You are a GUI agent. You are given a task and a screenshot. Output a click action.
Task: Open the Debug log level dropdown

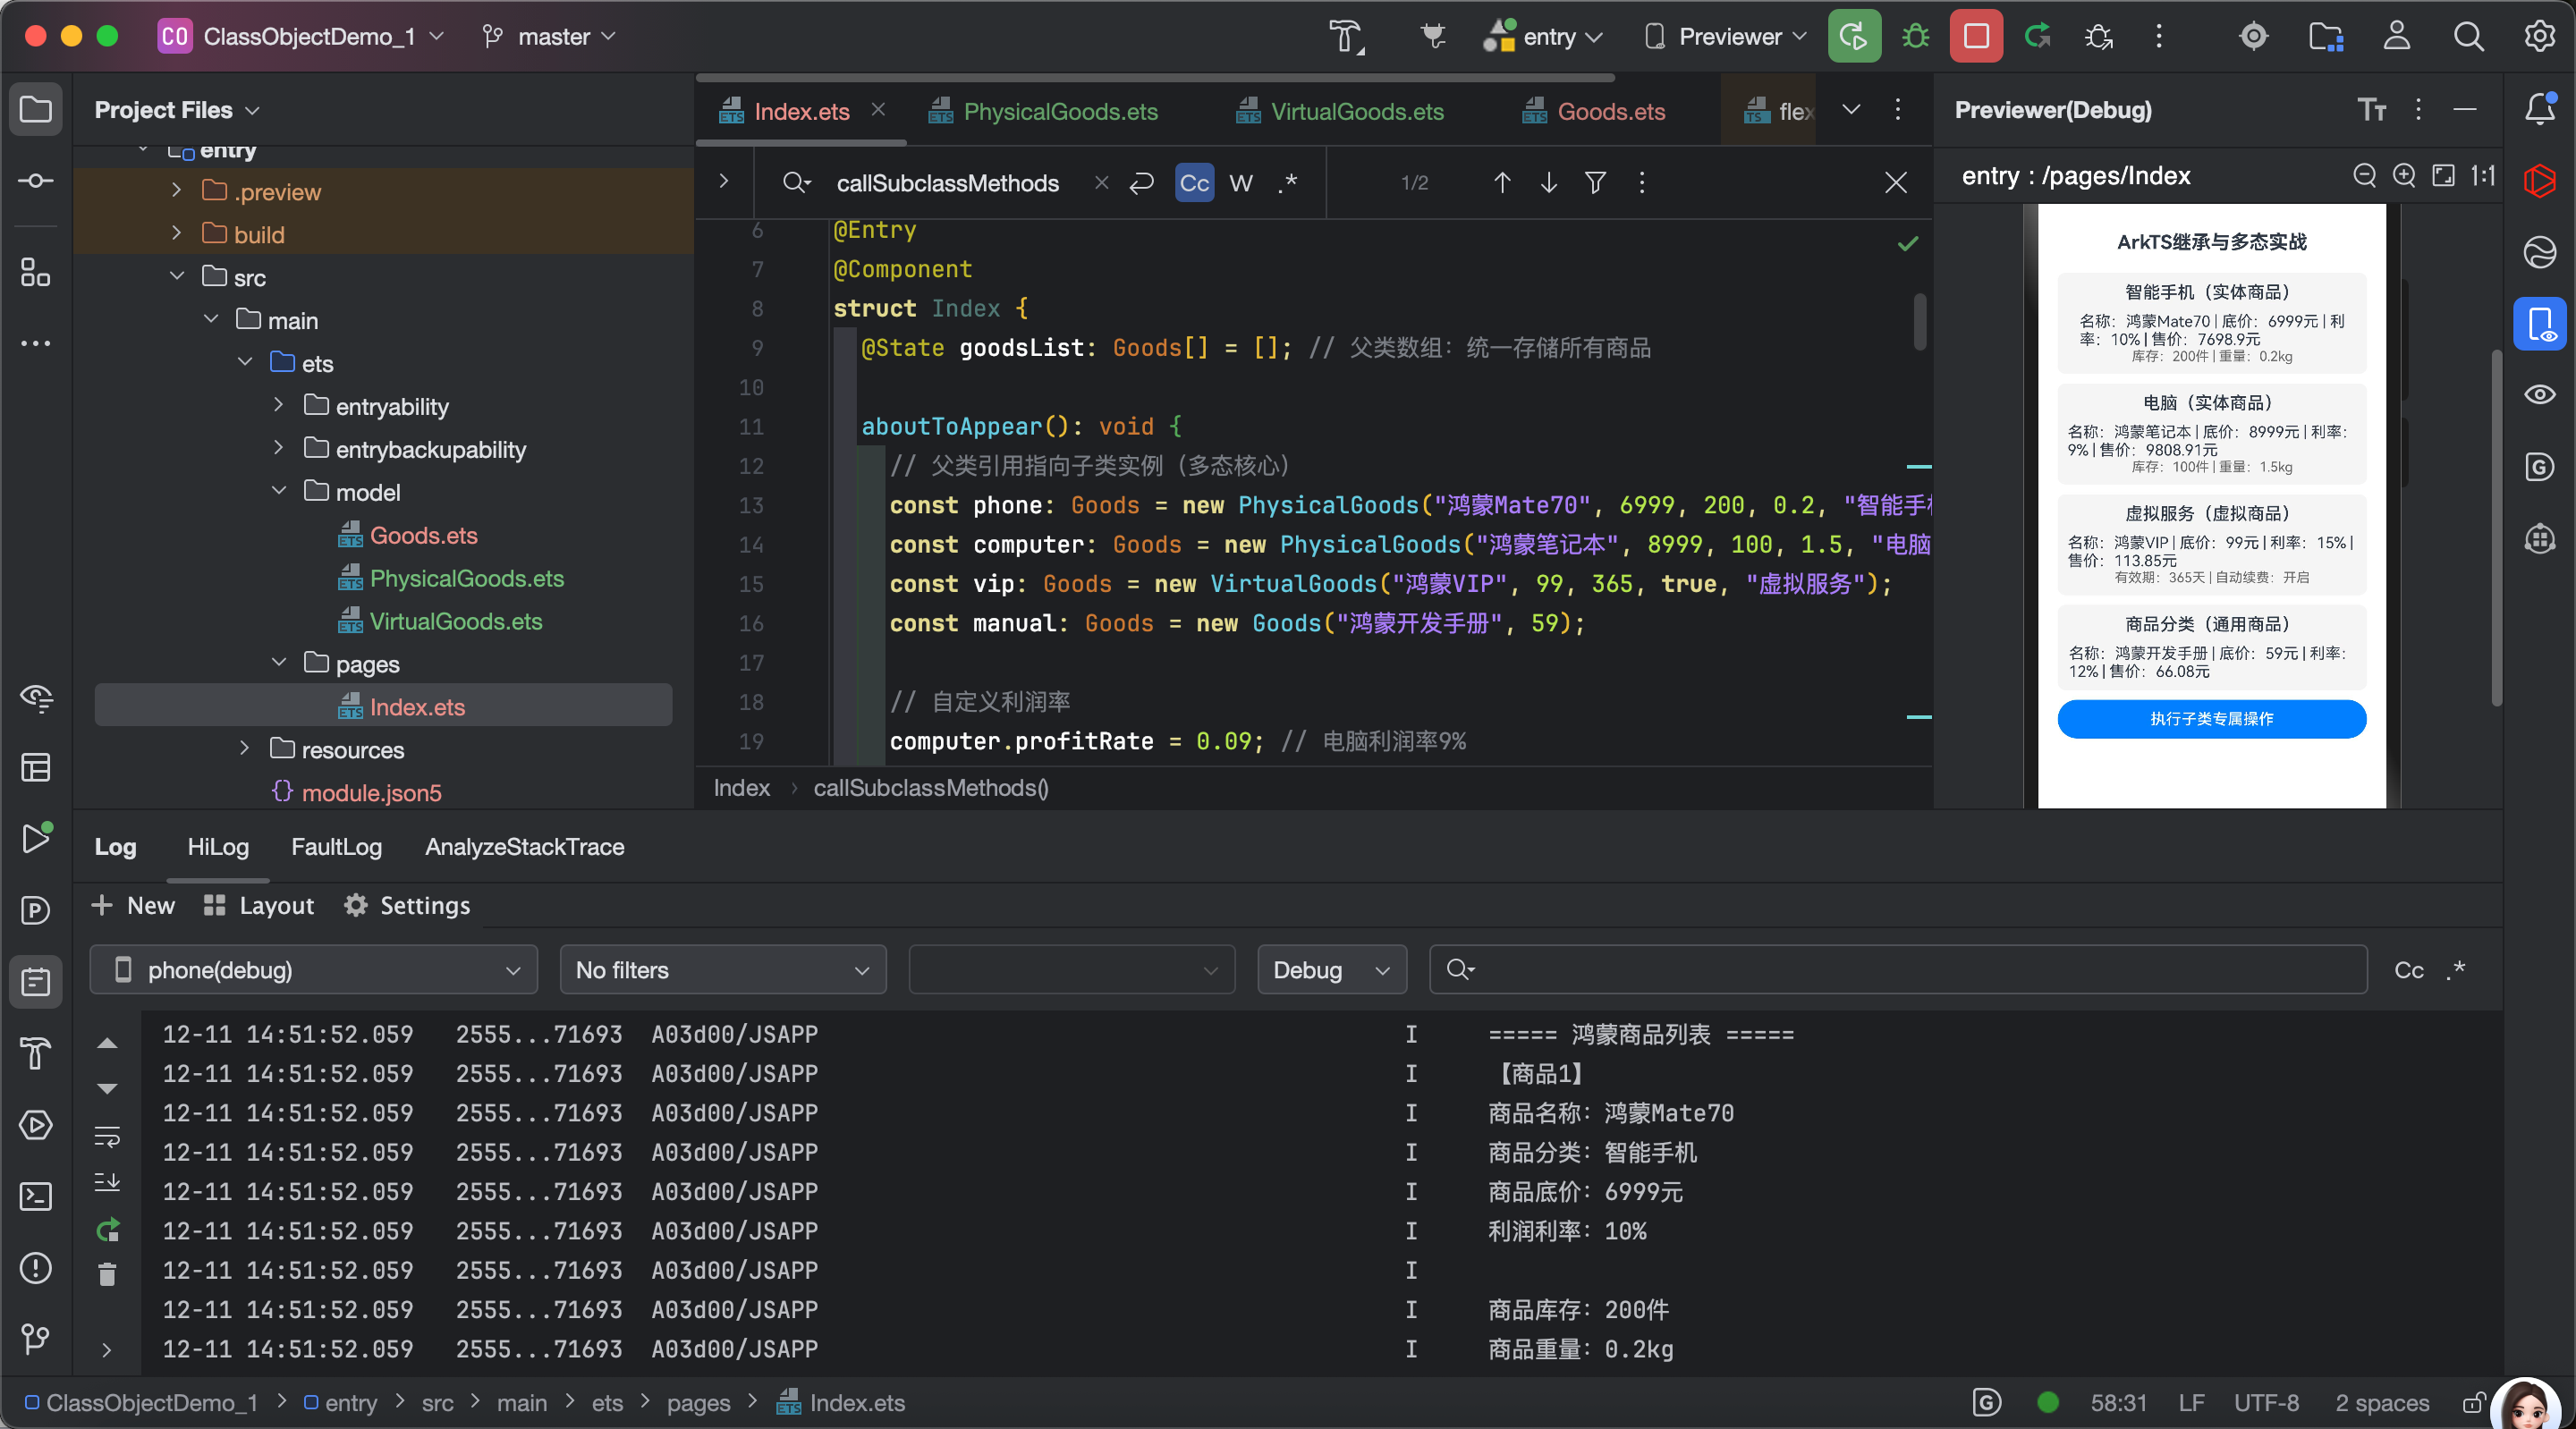point(1331,969)
